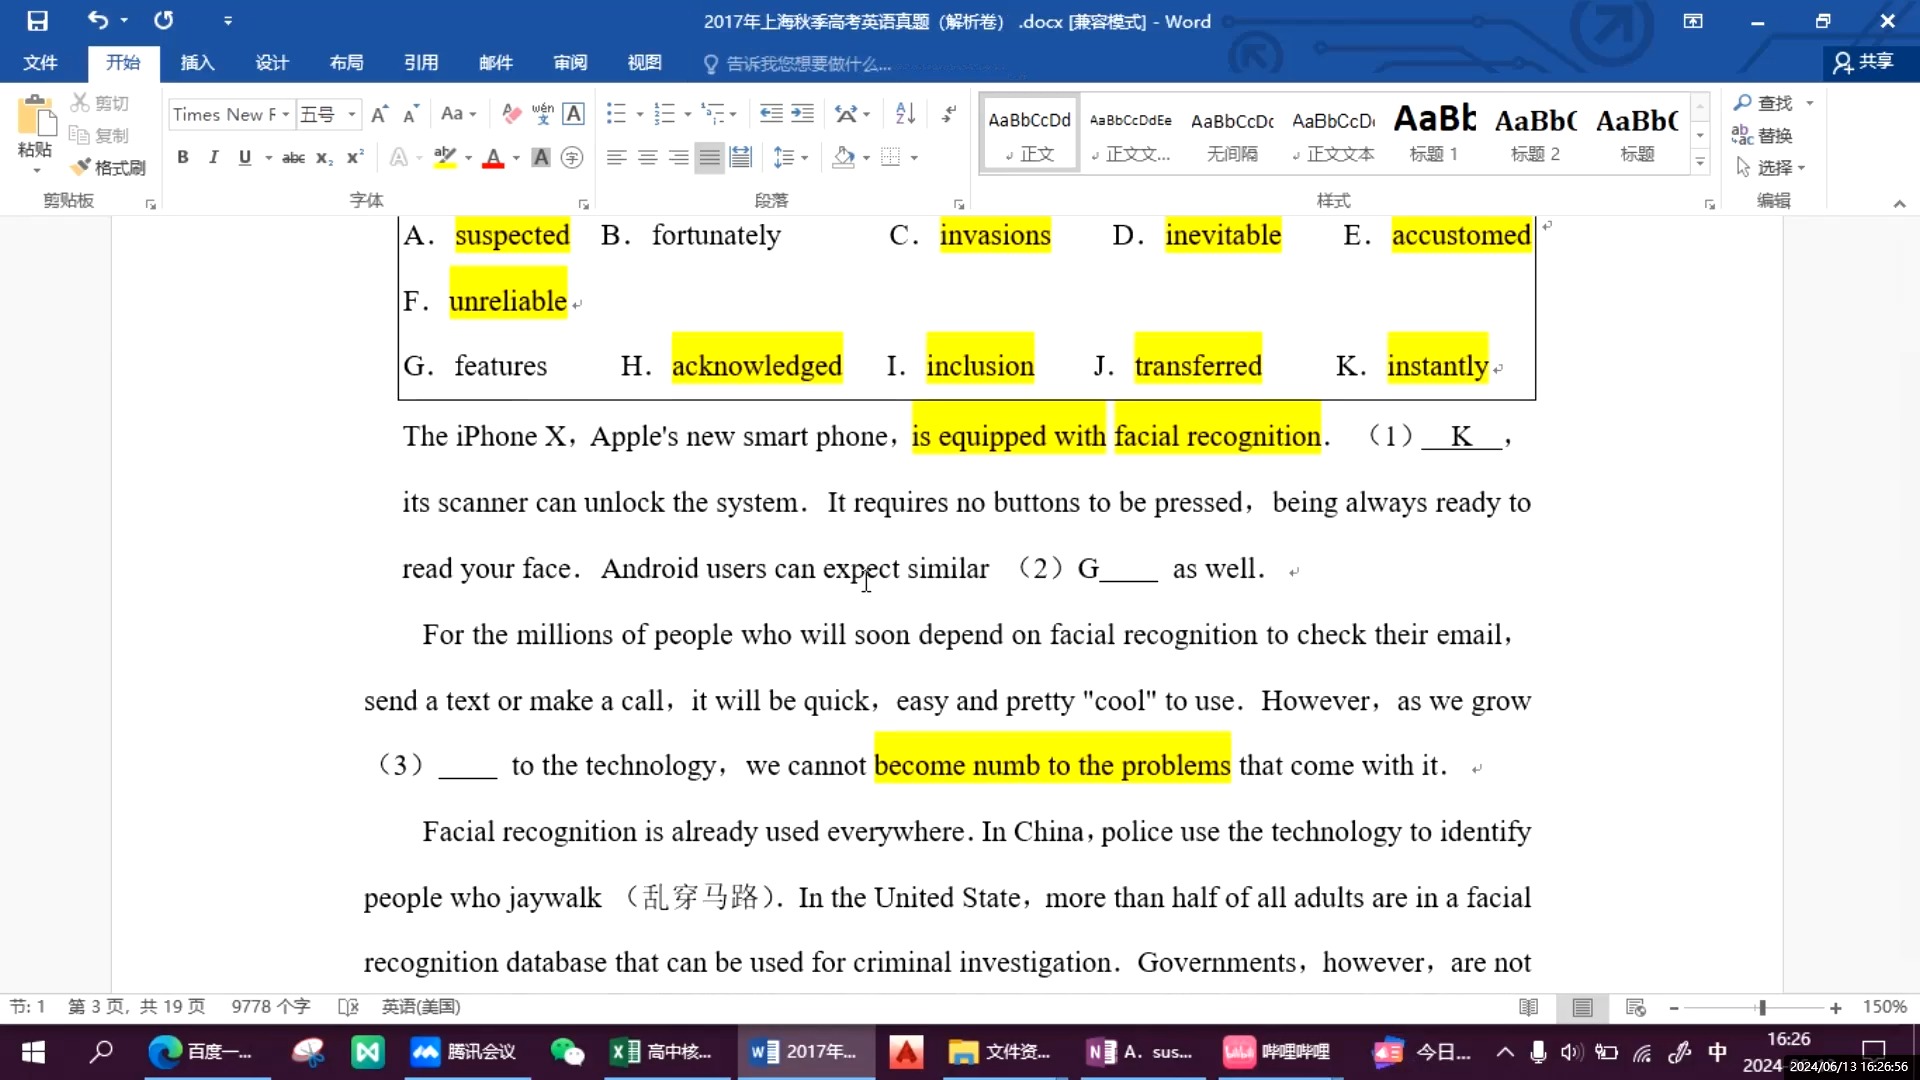1920x1080 pixels.
Task: Toggle the bullet list
Action: click(616, 114)
